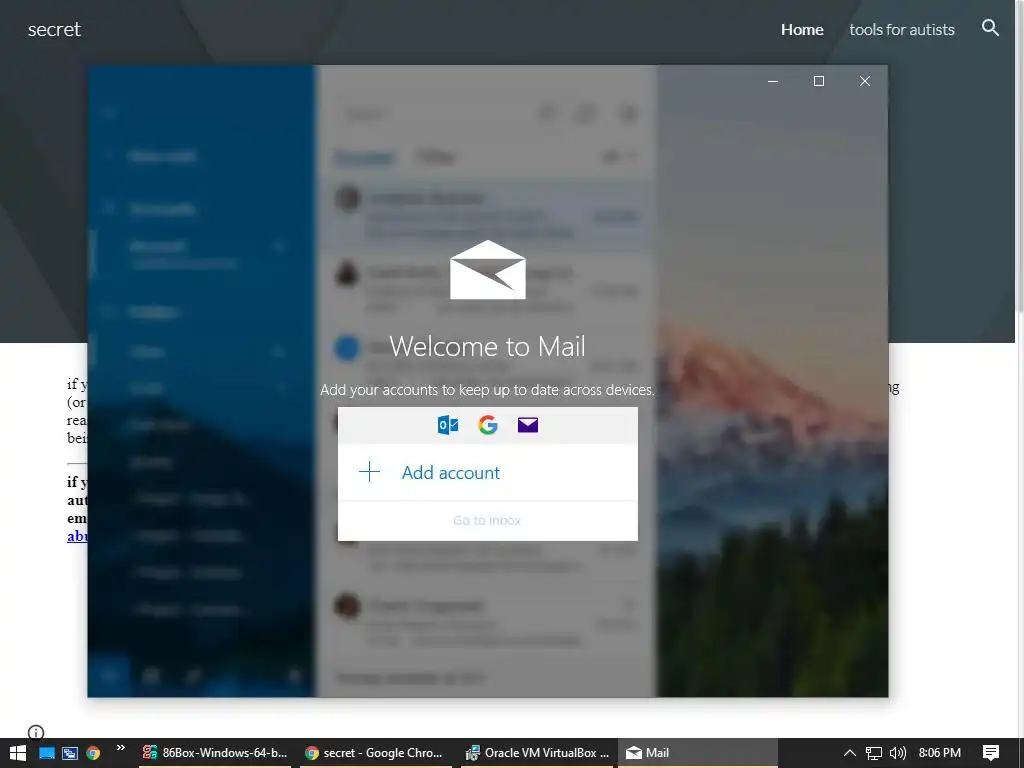Viewport: 1024px width, 768px height.
Task: Switch to 86Box-Windows-64 taskbar item
Action: pos(215,753)
